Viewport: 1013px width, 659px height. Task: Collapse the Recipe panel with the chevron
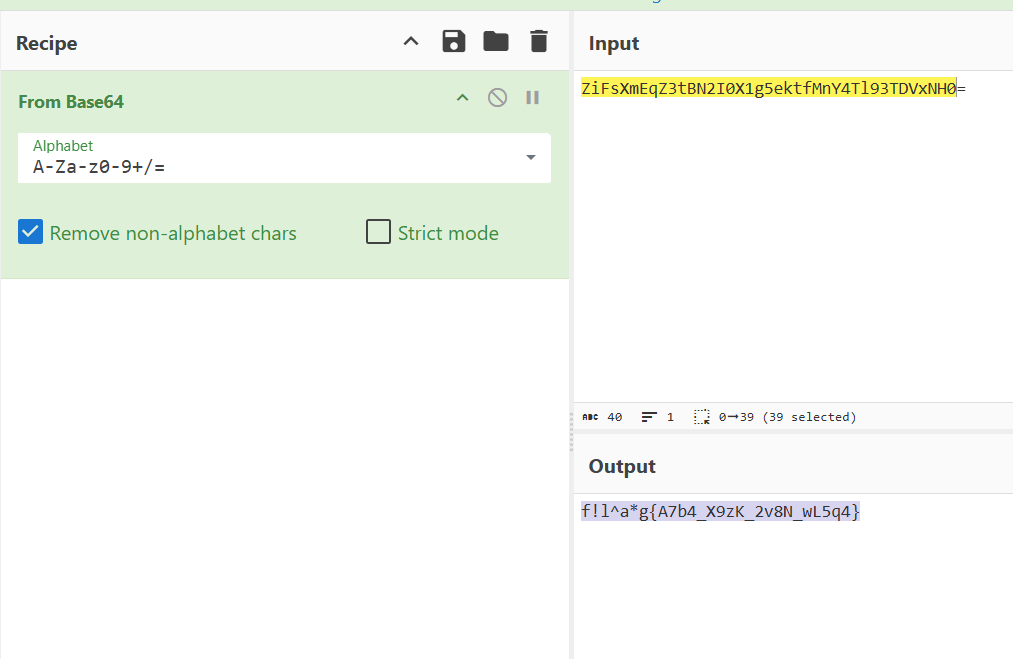[x=411, y=41]
